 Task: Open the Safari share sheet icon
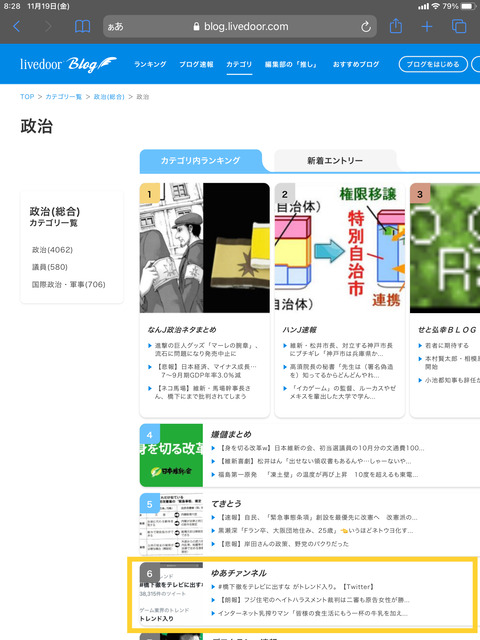point(396,26)
